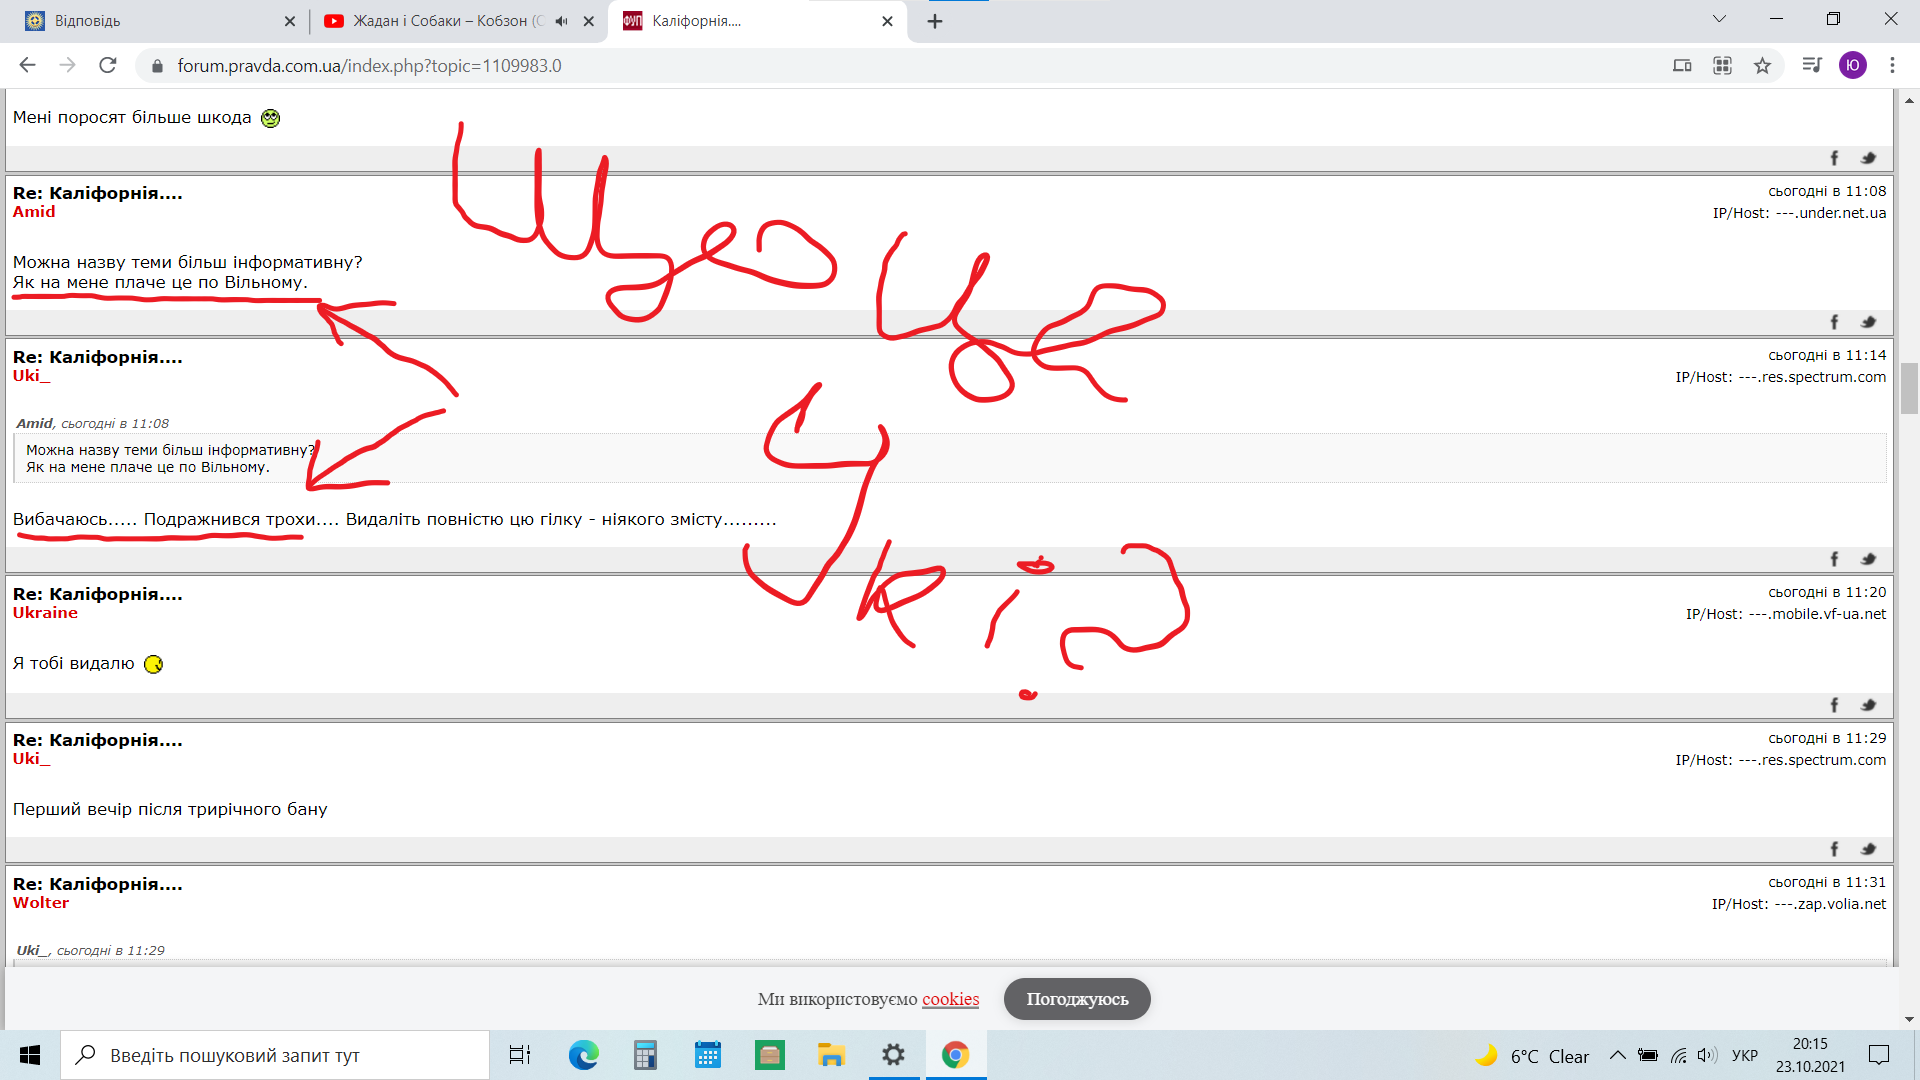Open Chrome three-dot menu
The height and width of the screenshot is (1080, 1920).
pos(1892,66)
